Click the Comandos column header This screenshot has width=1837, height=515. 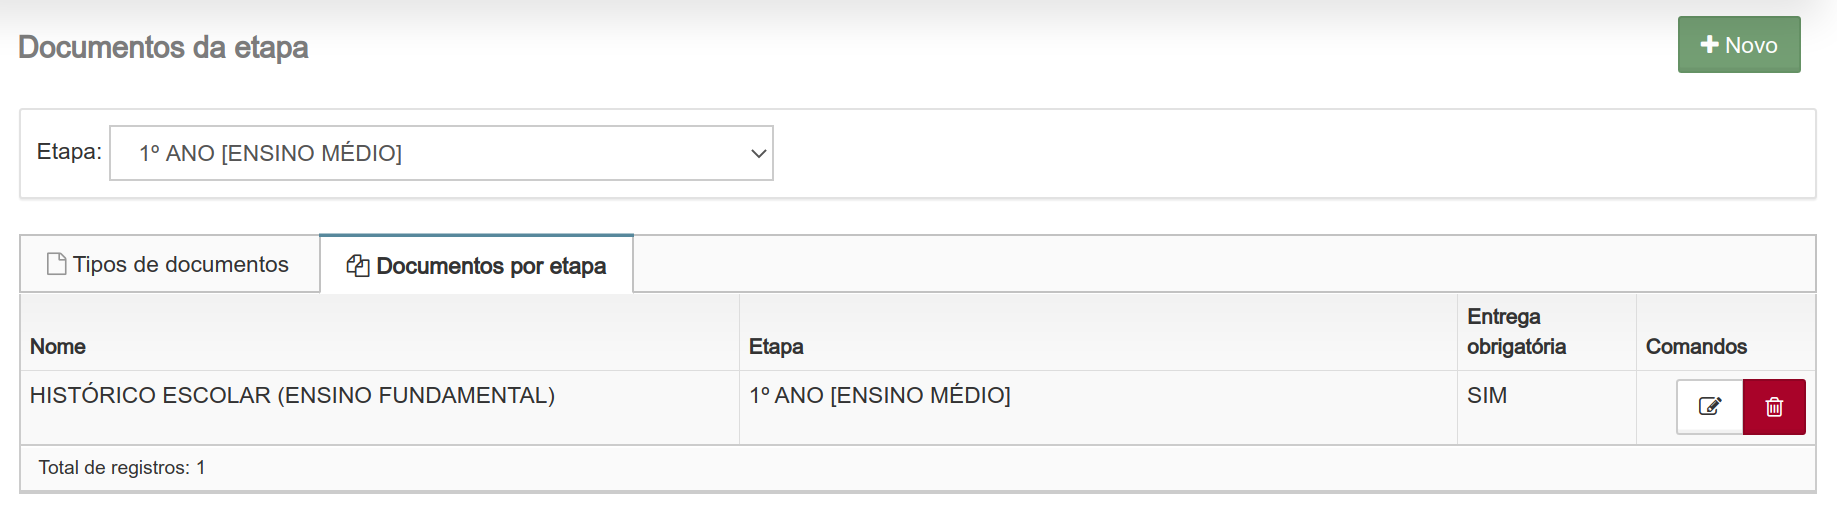tap(1696, 346)
